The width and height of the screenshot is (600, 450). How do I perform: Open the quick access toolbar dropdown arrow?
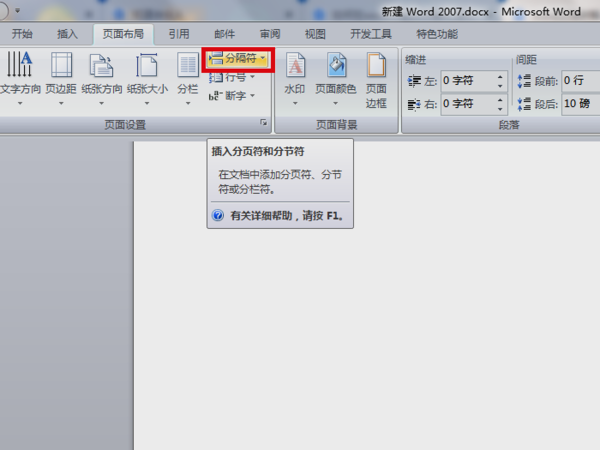click(x=18, y=11)
